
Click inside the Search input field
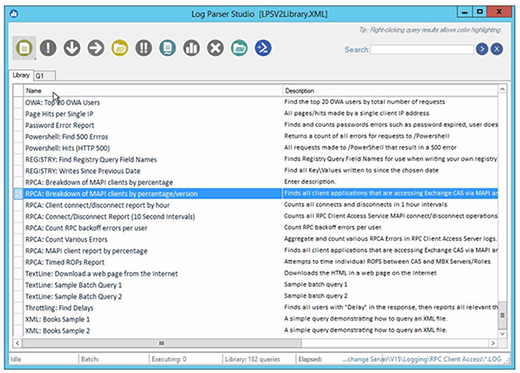coord(422,50)
